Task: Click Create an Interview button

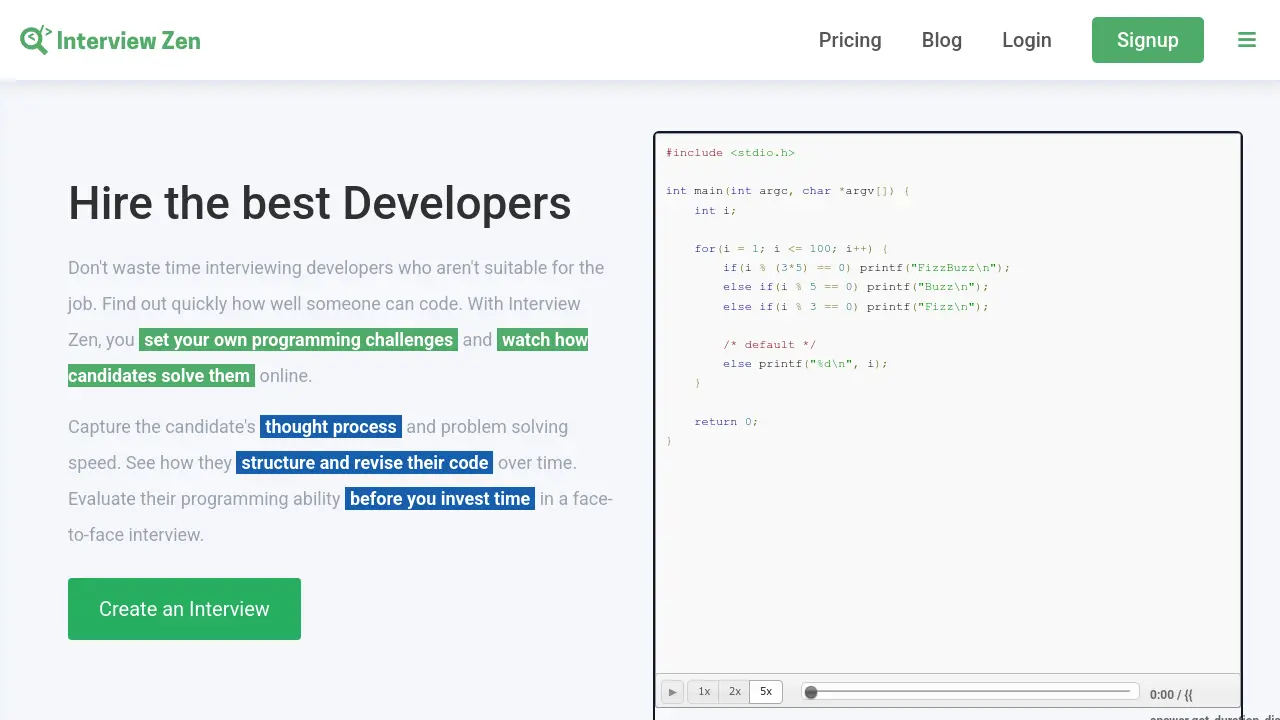Action: click(x=184, y=609)
